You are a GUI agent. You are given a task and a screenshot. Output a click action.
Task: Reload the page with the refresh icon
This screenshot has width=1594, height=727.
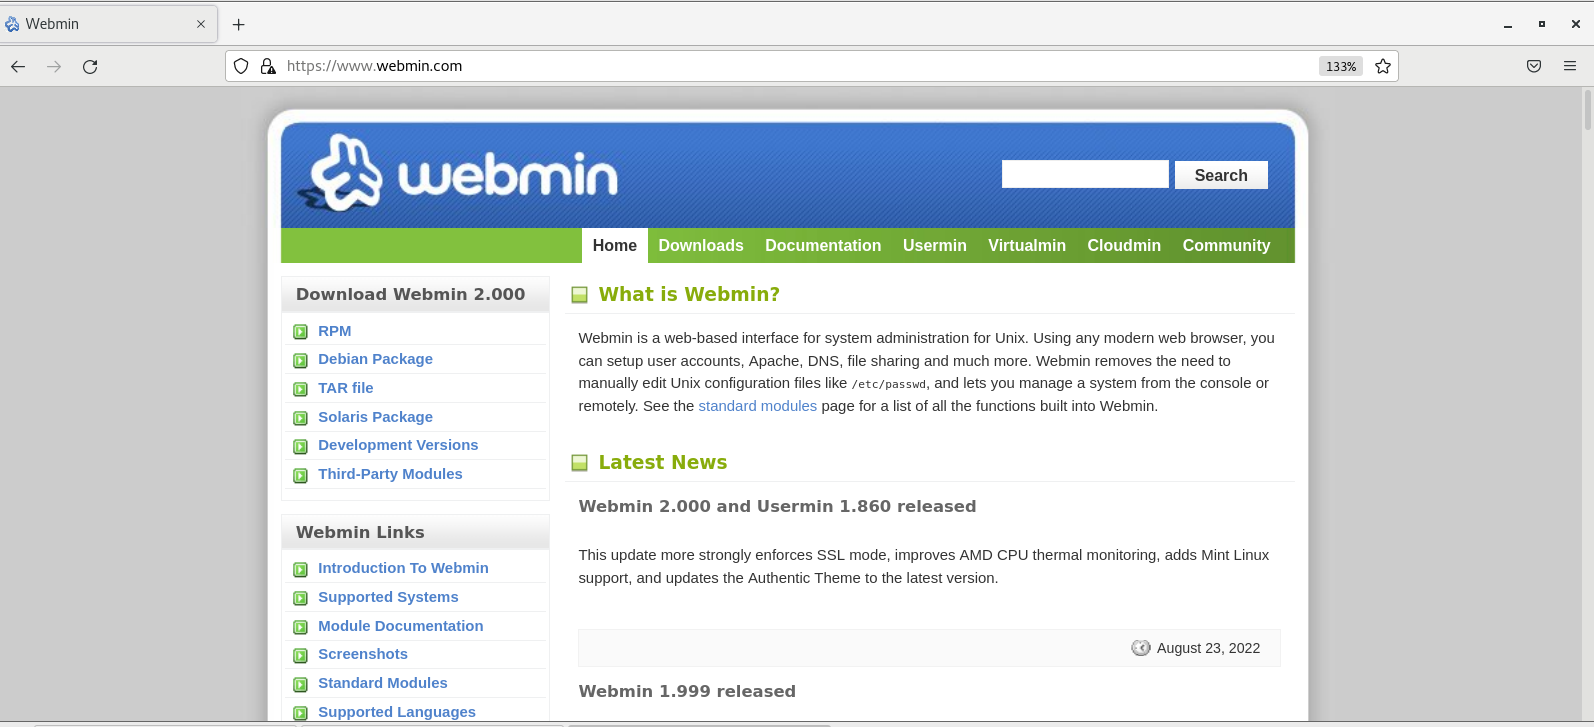90,66
